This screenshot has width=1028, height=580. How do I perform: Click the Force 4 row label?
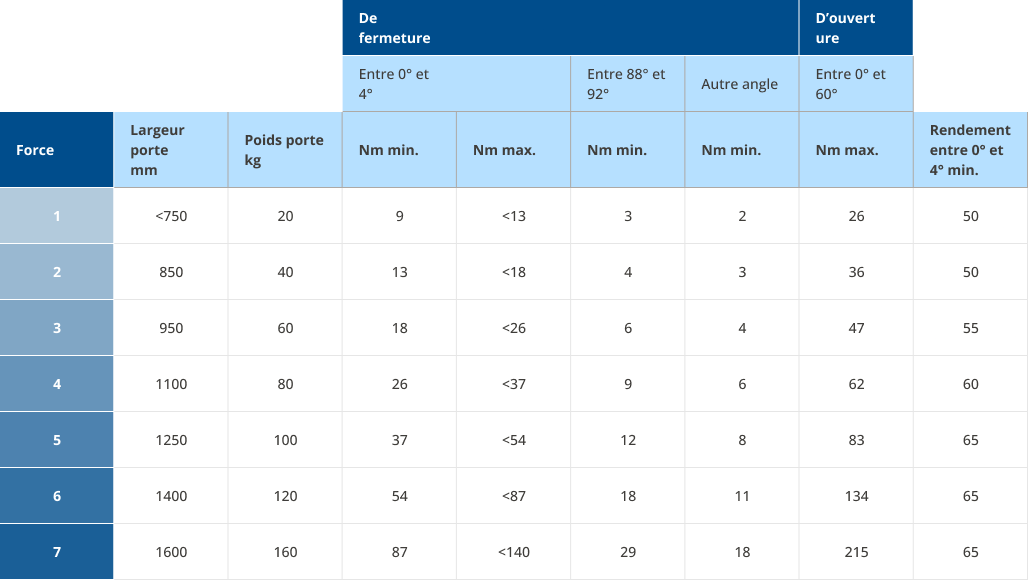pyautogui.click(x=57, y=384)
